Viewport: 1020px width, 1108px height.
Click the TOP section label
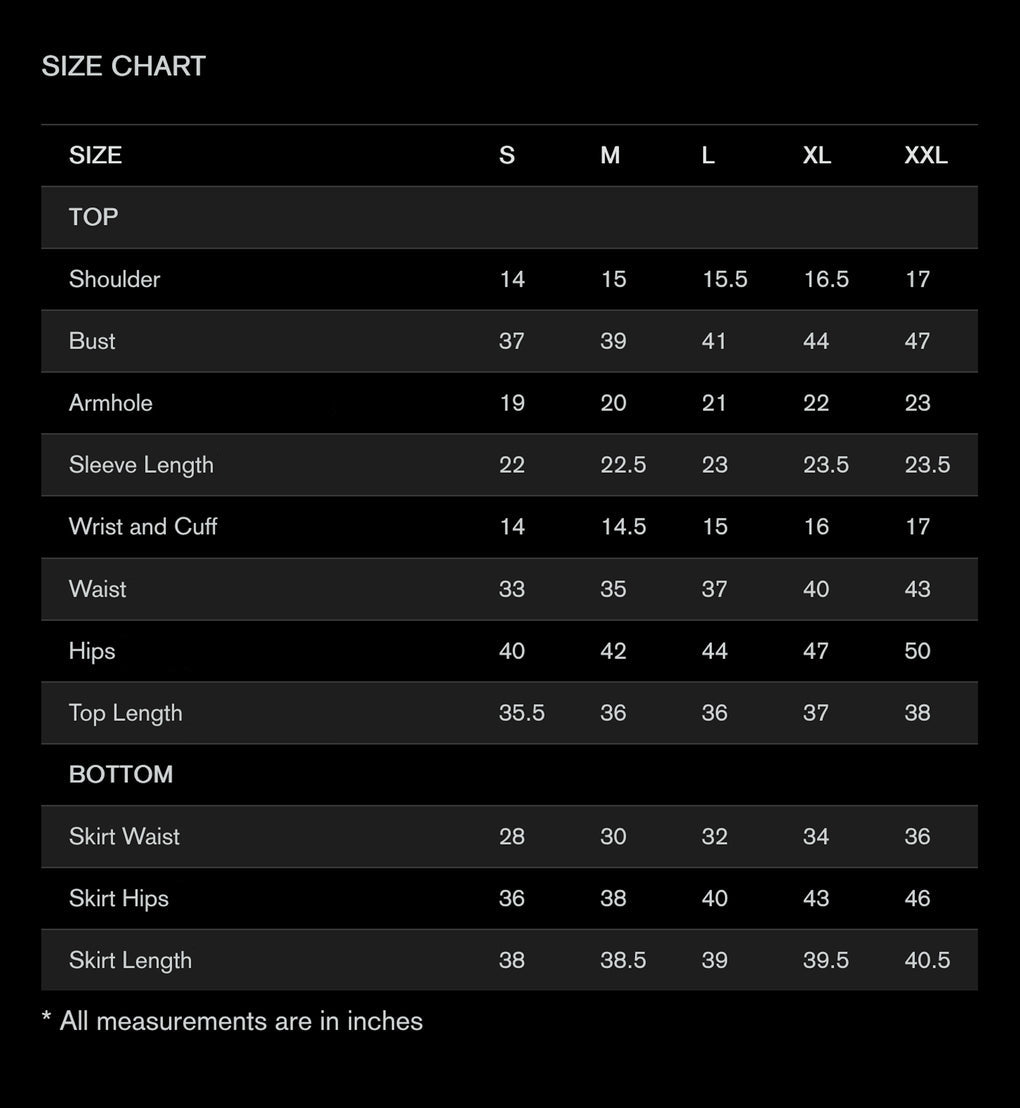(x=93, y=217)
